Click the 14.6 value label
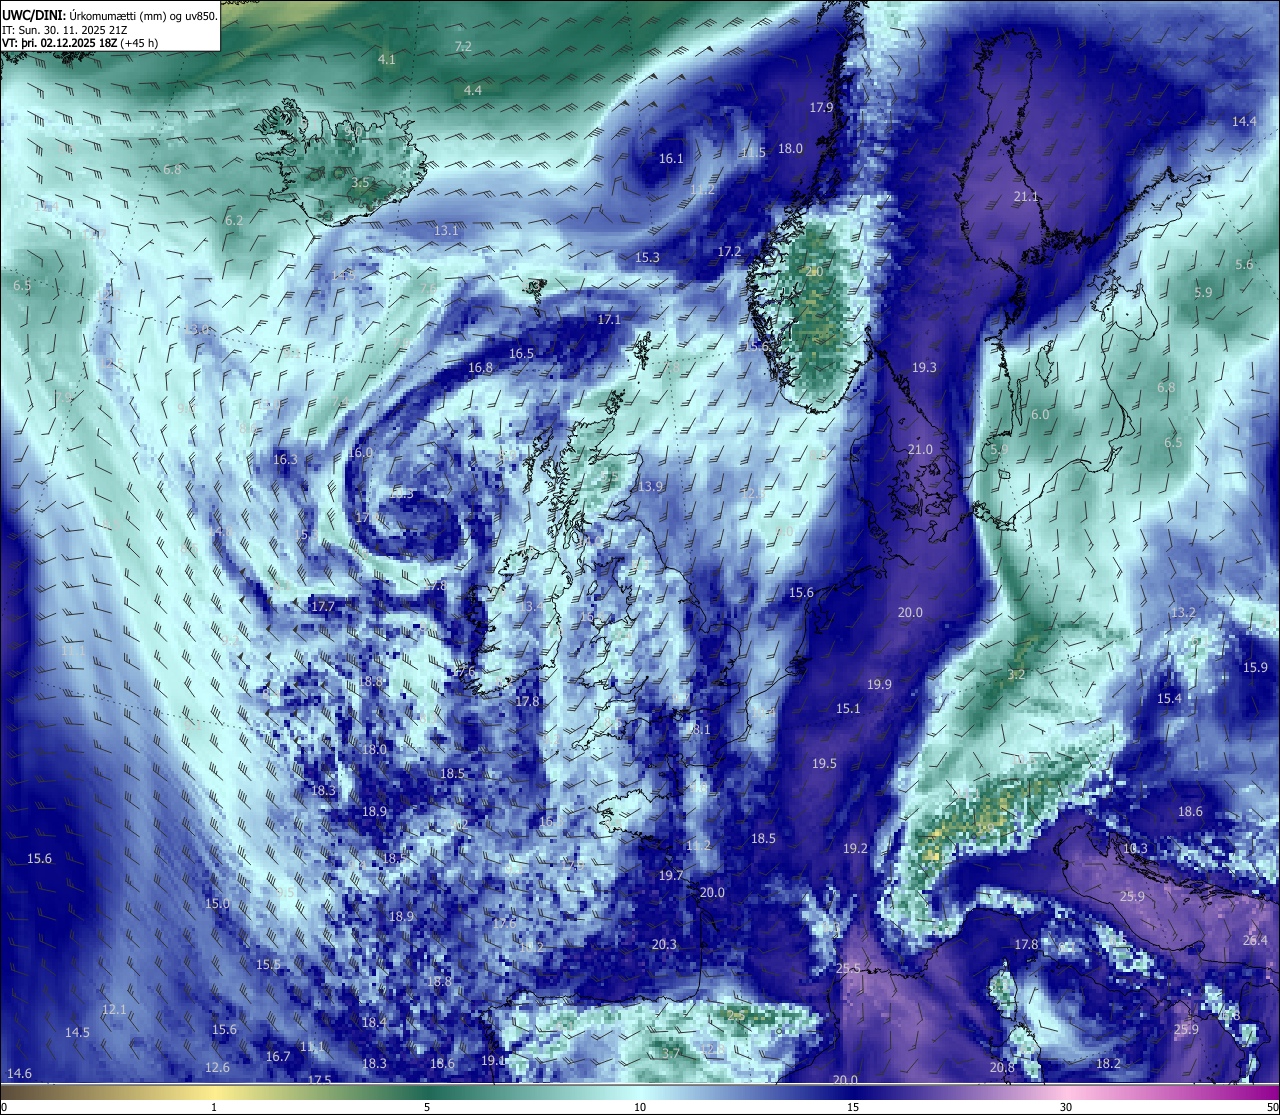The width and height of the screenshot is (1280, 1115). [19, 1073]
